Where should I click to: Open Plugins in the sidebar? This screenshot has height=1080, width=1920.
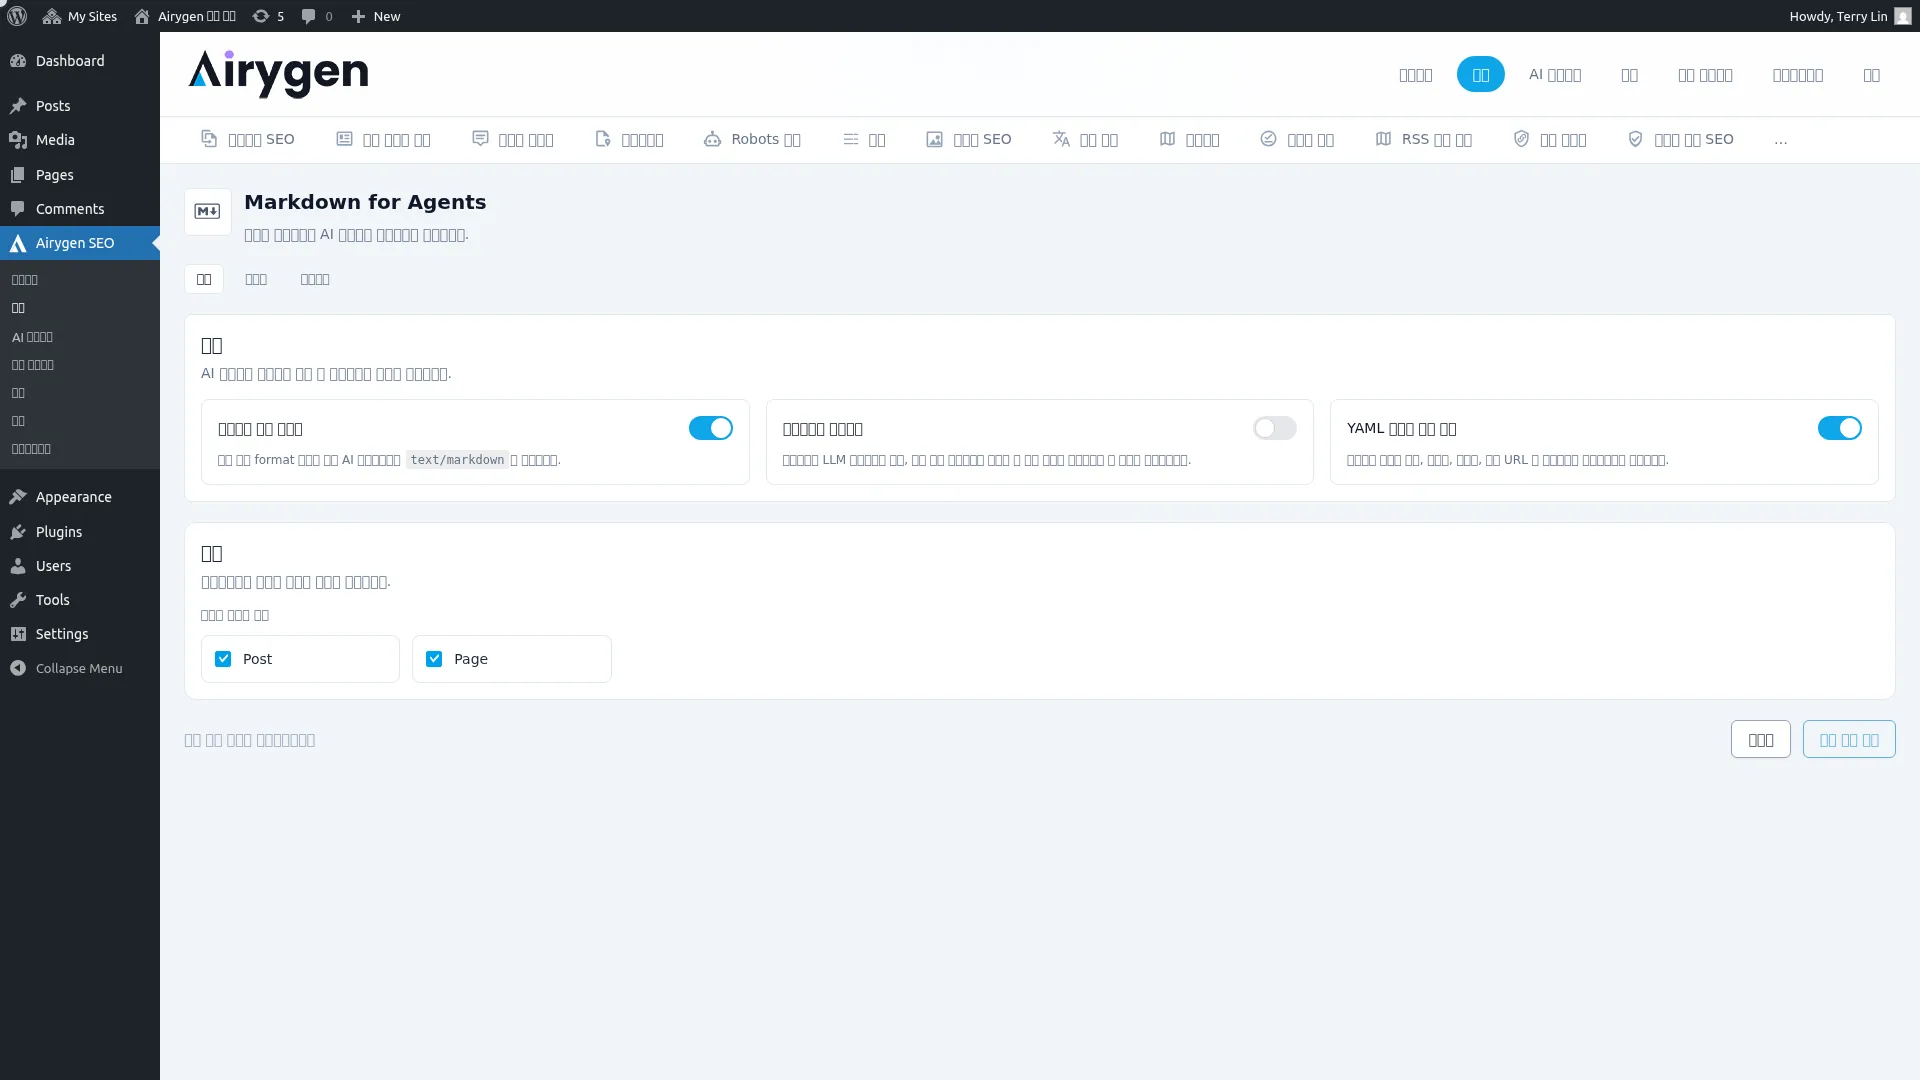click(80, 532)
